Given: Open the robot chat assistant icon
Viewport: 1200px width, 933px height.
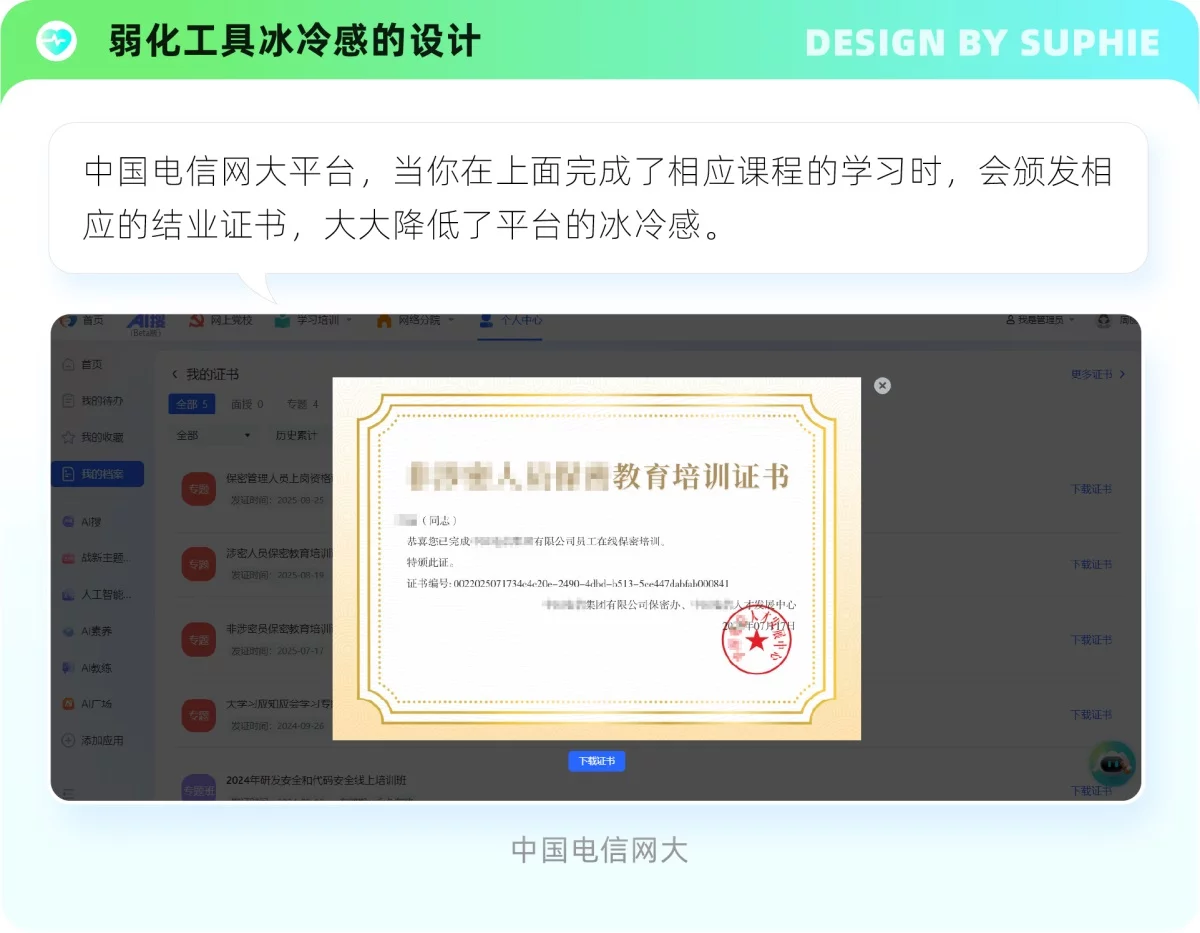Looking at the screenshot, I should 1112,765.
